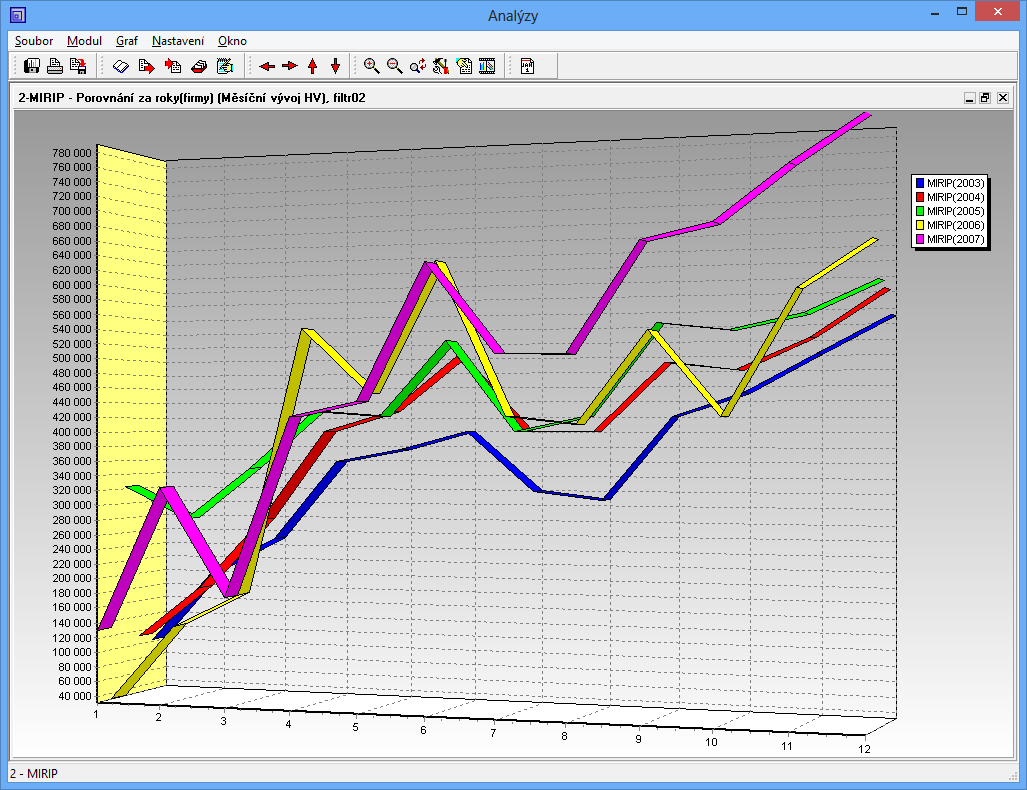The image size is (1027, 790).
Task: Click the red left arrow button
Action: 267,66
